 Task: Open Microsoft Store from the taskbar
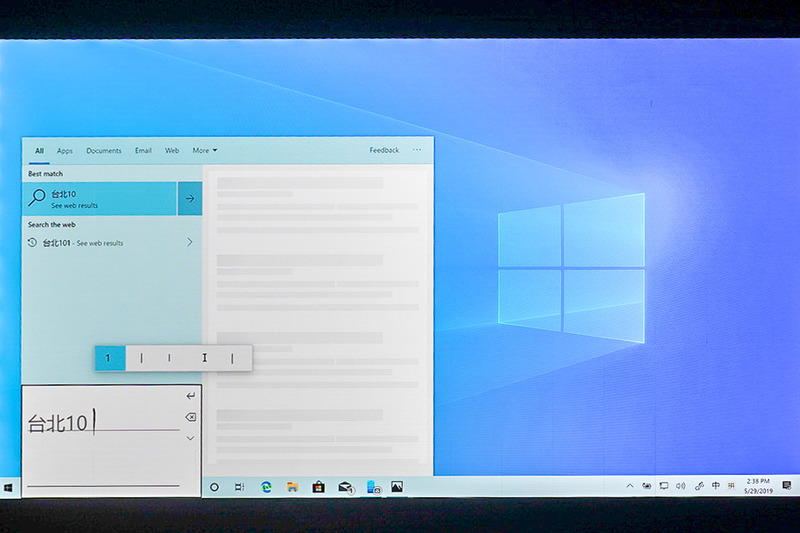click(x=318, y=487)
